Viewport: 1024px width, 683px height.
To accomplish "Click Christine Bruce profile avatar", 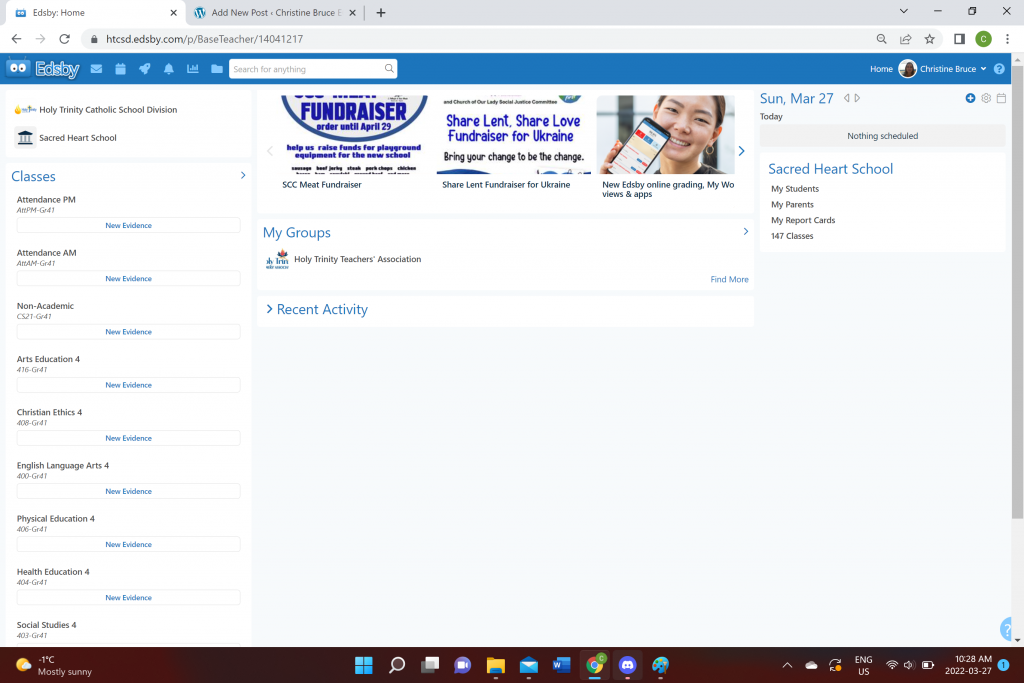I will [x=907, y=69].
